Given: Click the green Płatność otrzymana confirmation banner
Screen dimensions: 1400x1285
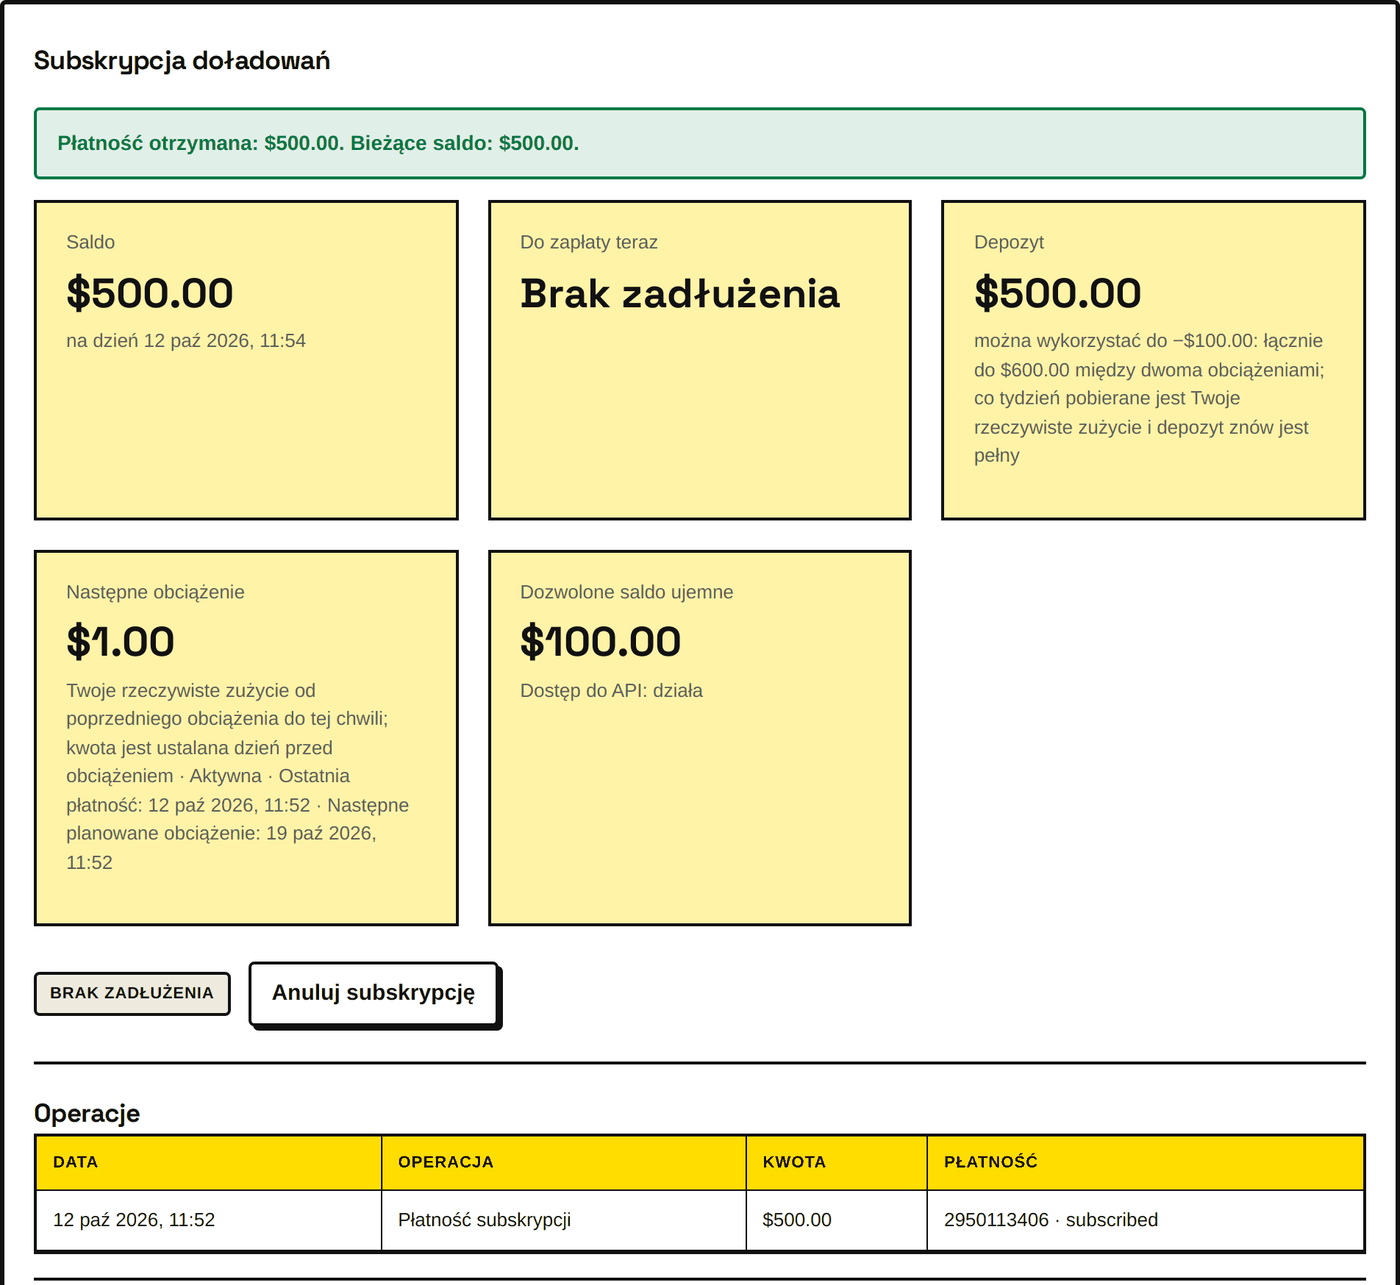Looking at the screenshot, I should pos(700,143).
